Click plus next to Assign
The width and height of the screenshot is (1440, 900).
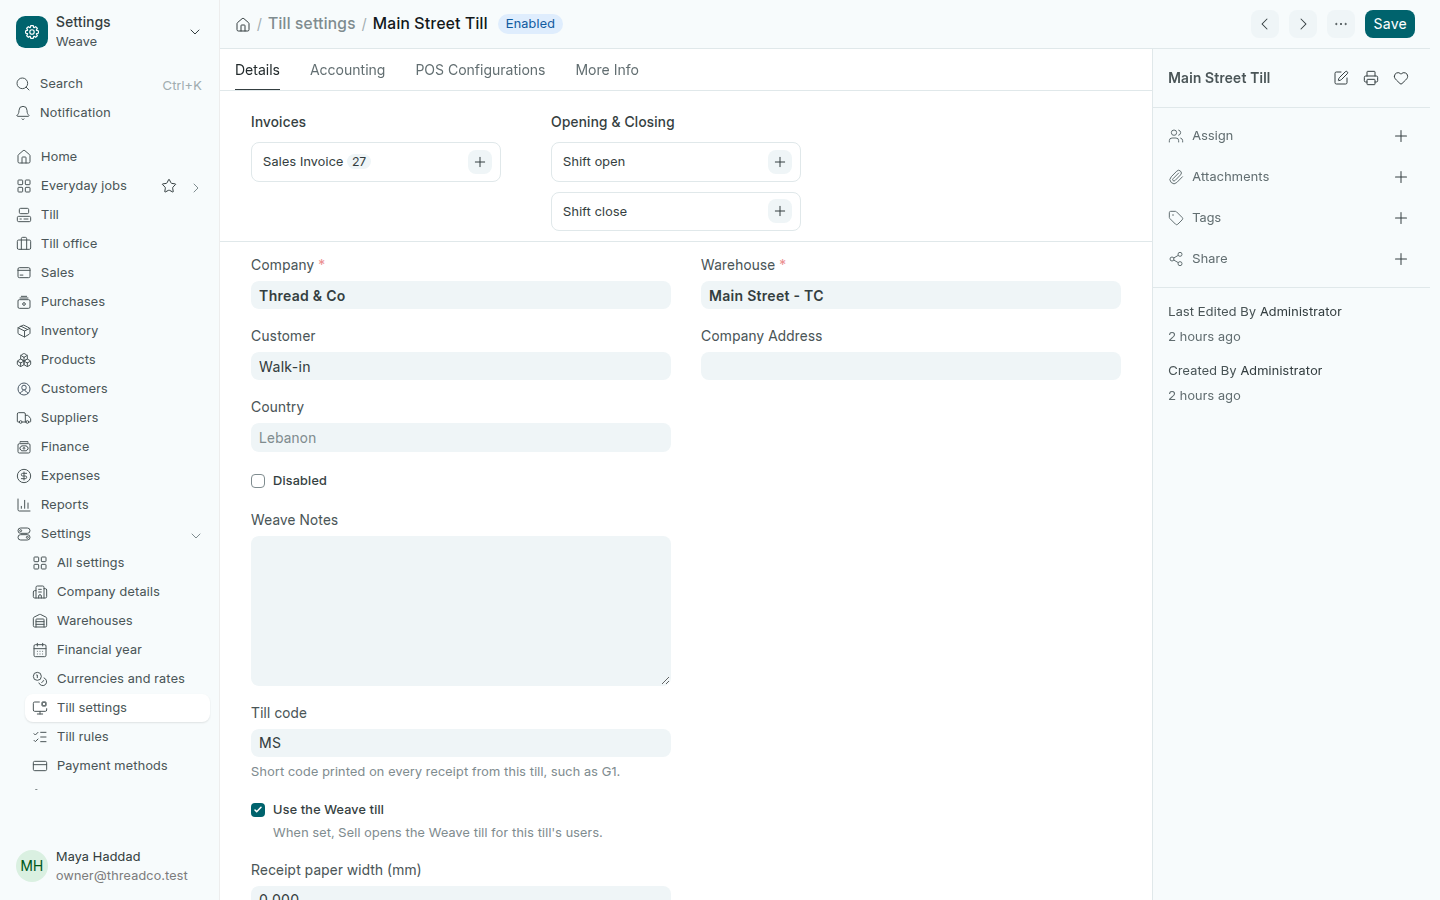[x=1401, y=136]
